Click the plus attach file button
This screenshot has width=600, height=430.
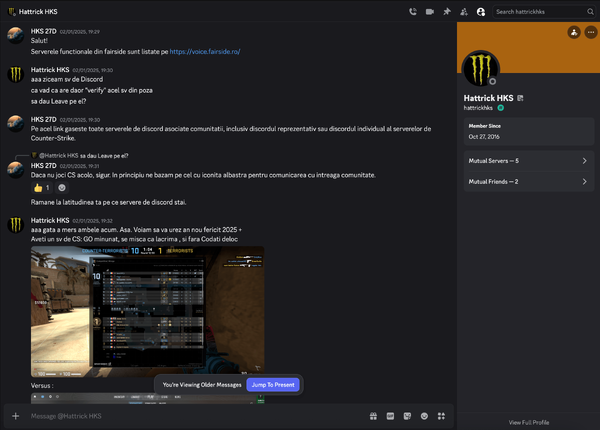(x=16, y=416)
